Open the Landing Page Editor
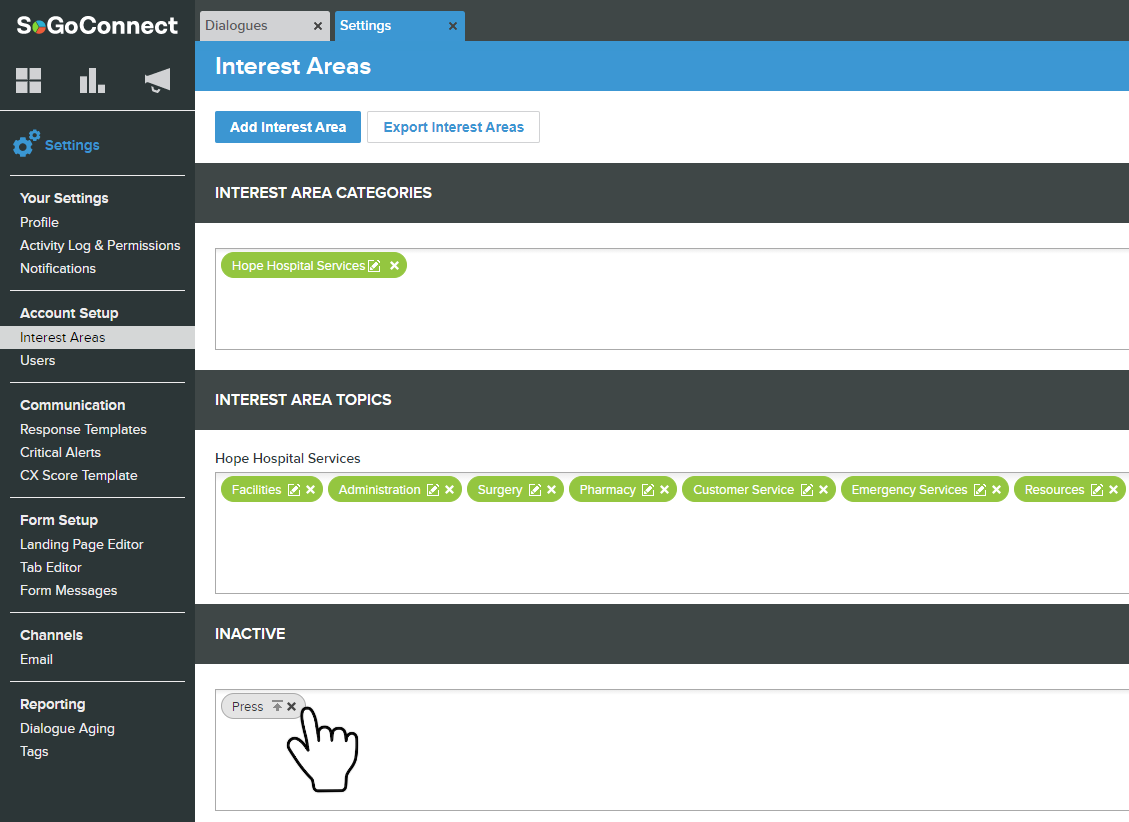 tap(82, 544)
